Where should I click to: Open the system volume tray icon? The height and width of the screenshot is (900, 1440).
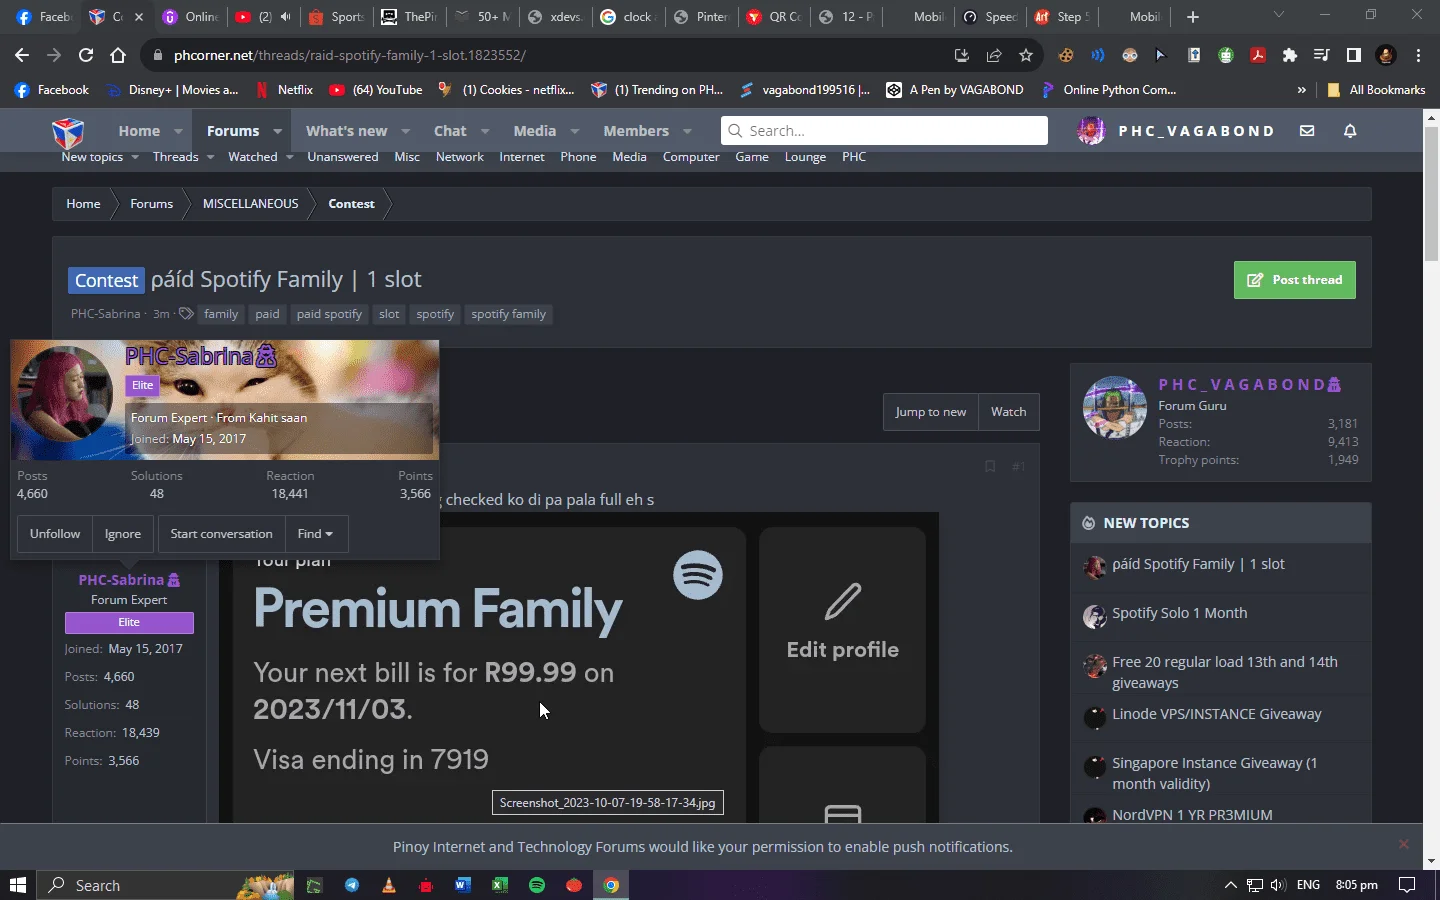(1277, 885)
